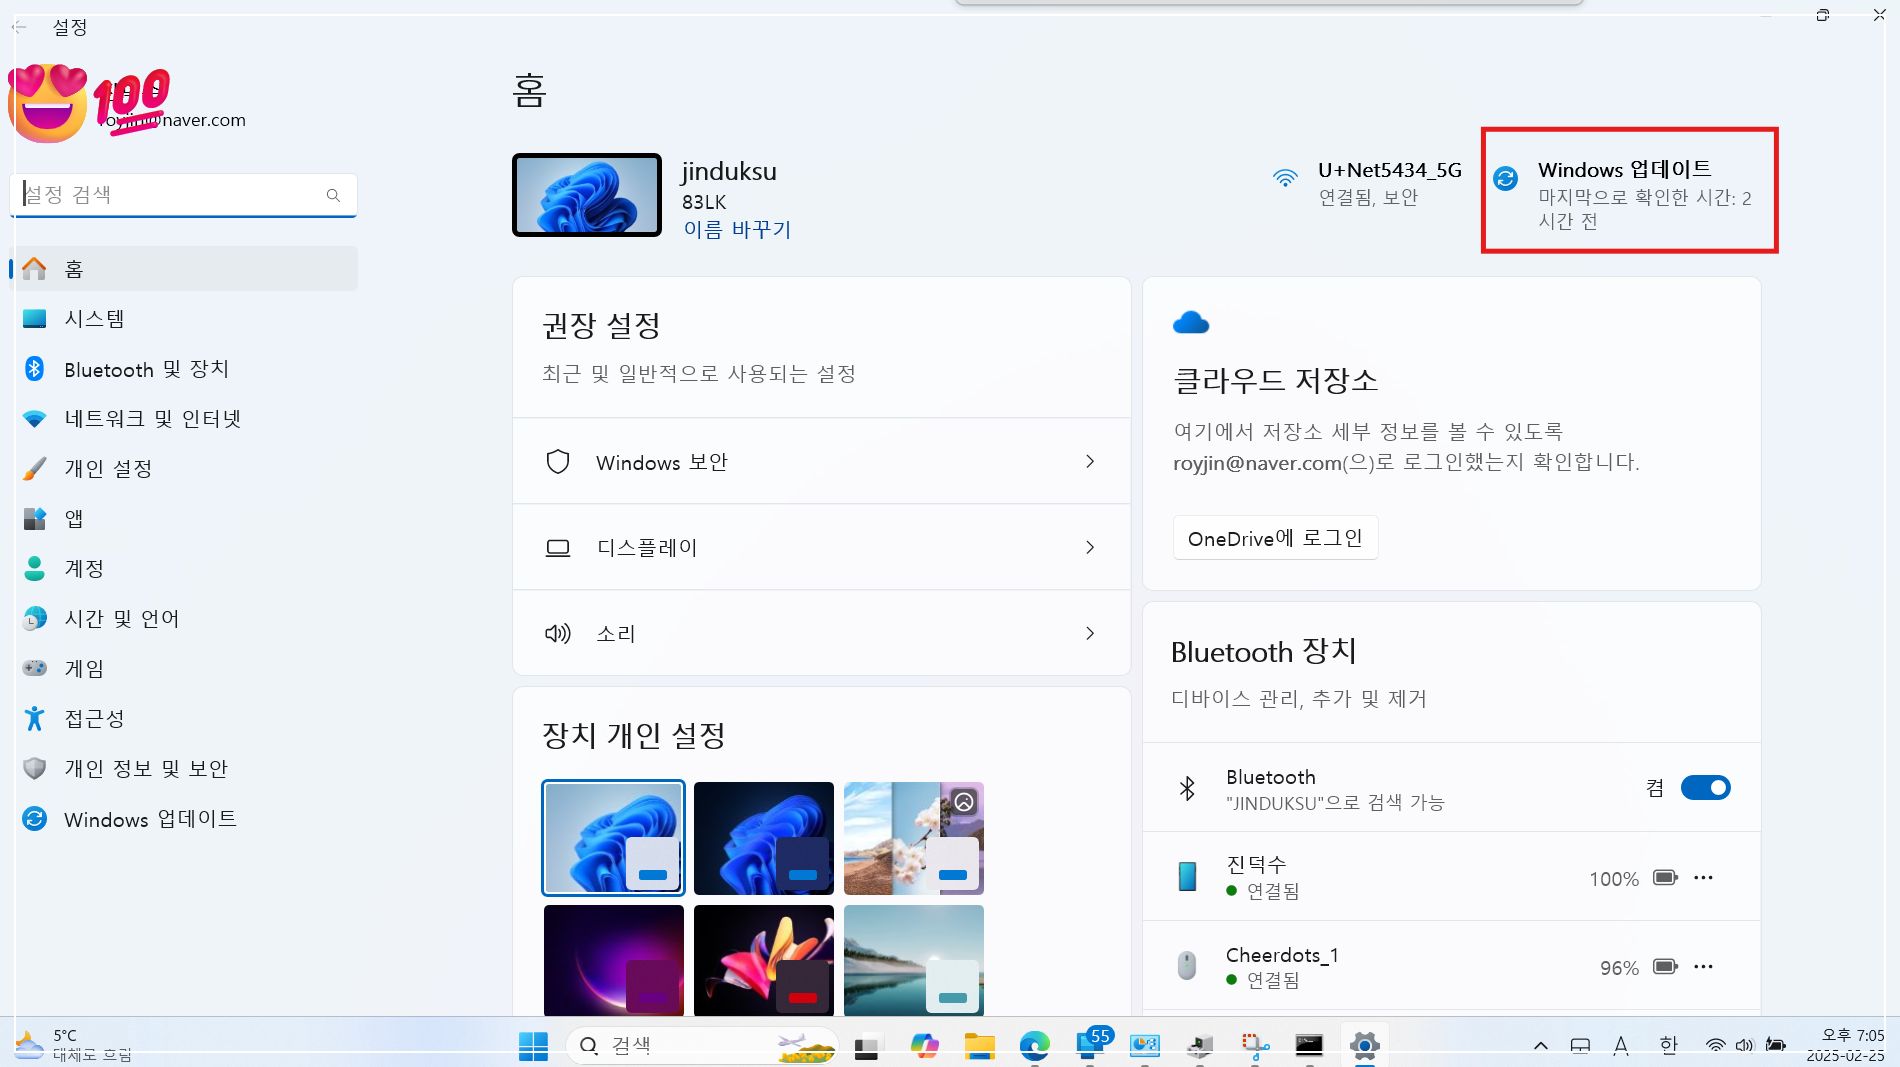Open the terminal app from the taskbar
The image size is (1900, 1067).
point(1309,1046)
